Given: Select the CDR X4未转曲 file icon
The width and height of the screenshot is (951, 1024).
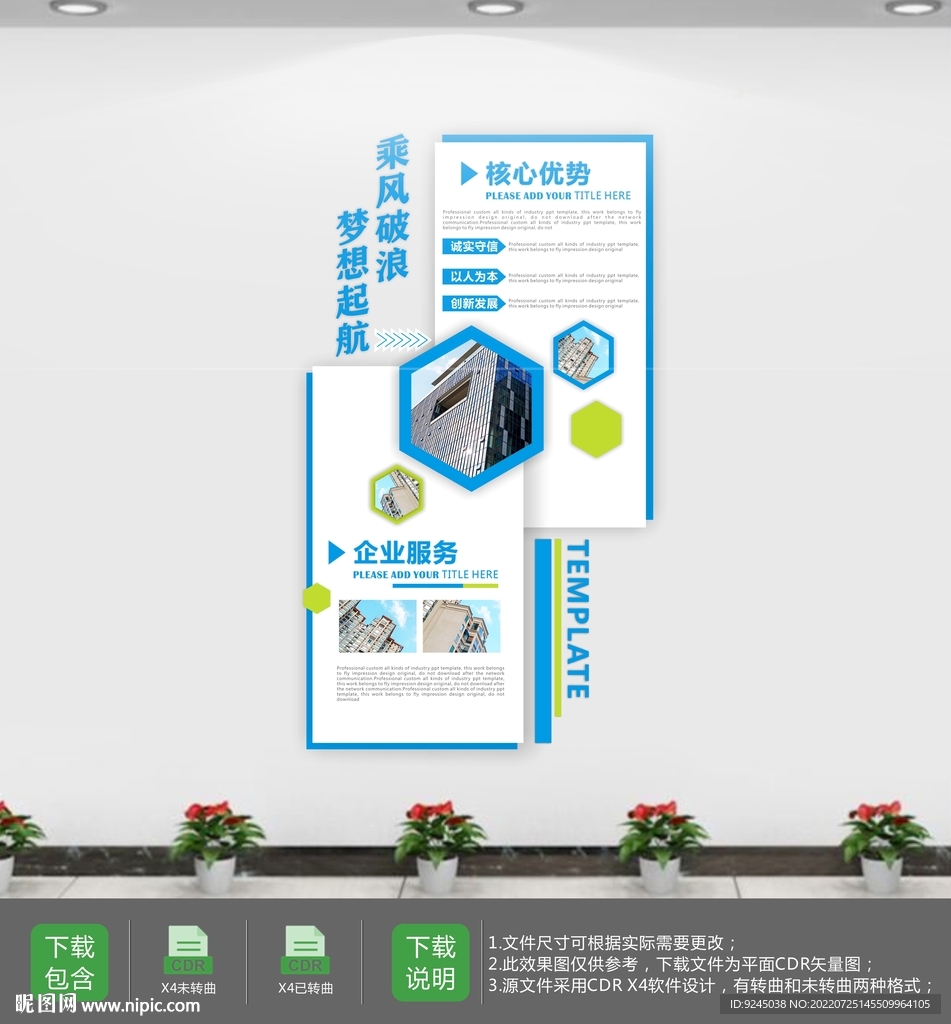Looking at the screenshot, I should coord(188,948).
